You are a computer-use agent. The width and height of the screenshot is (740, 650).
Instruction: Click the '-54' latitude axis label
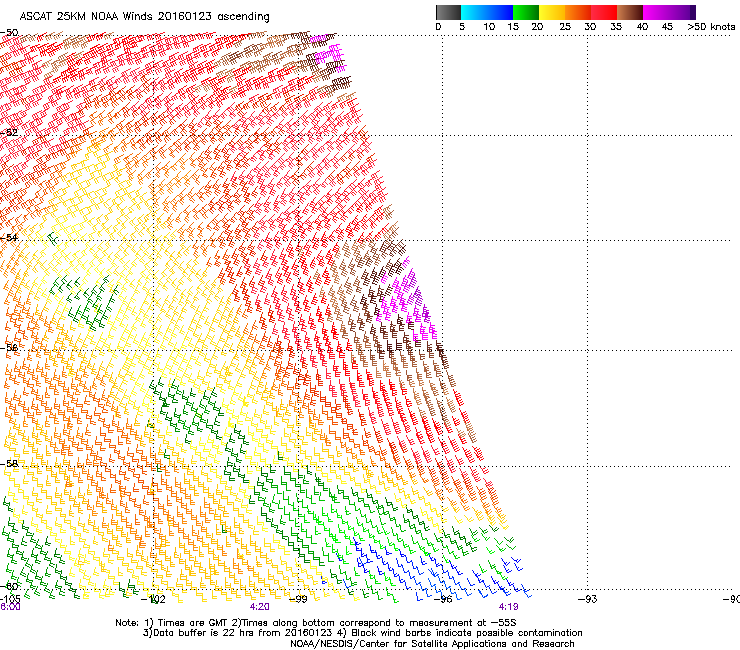tap(9, 237)
